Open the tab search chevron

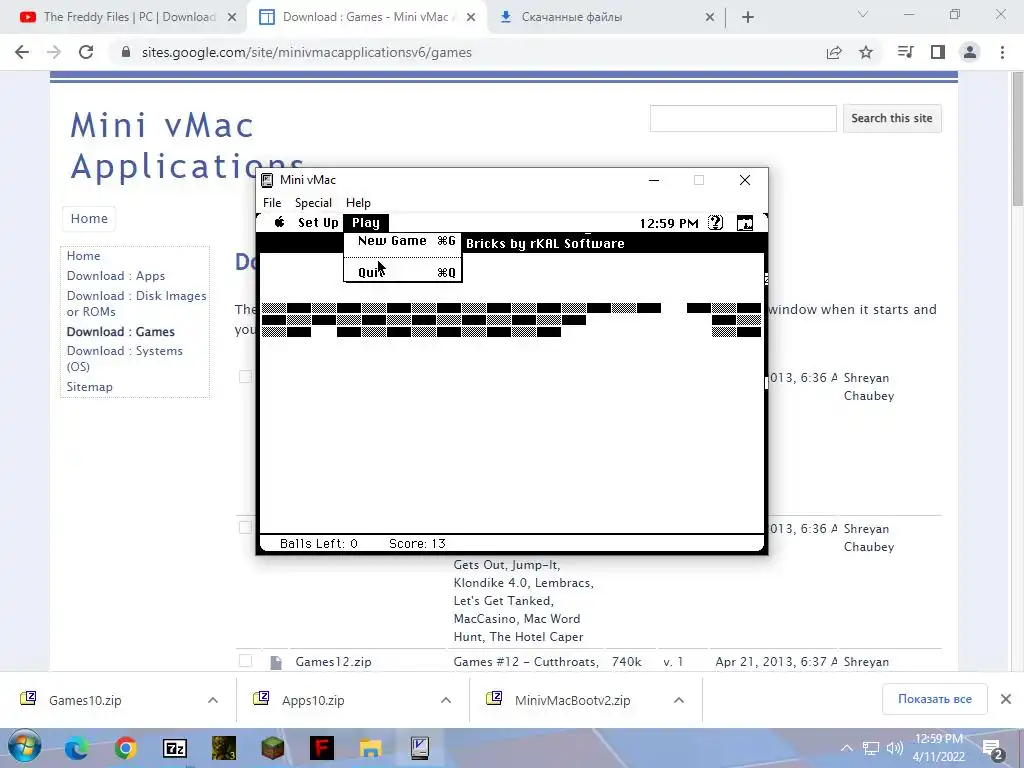pos(863,14)
